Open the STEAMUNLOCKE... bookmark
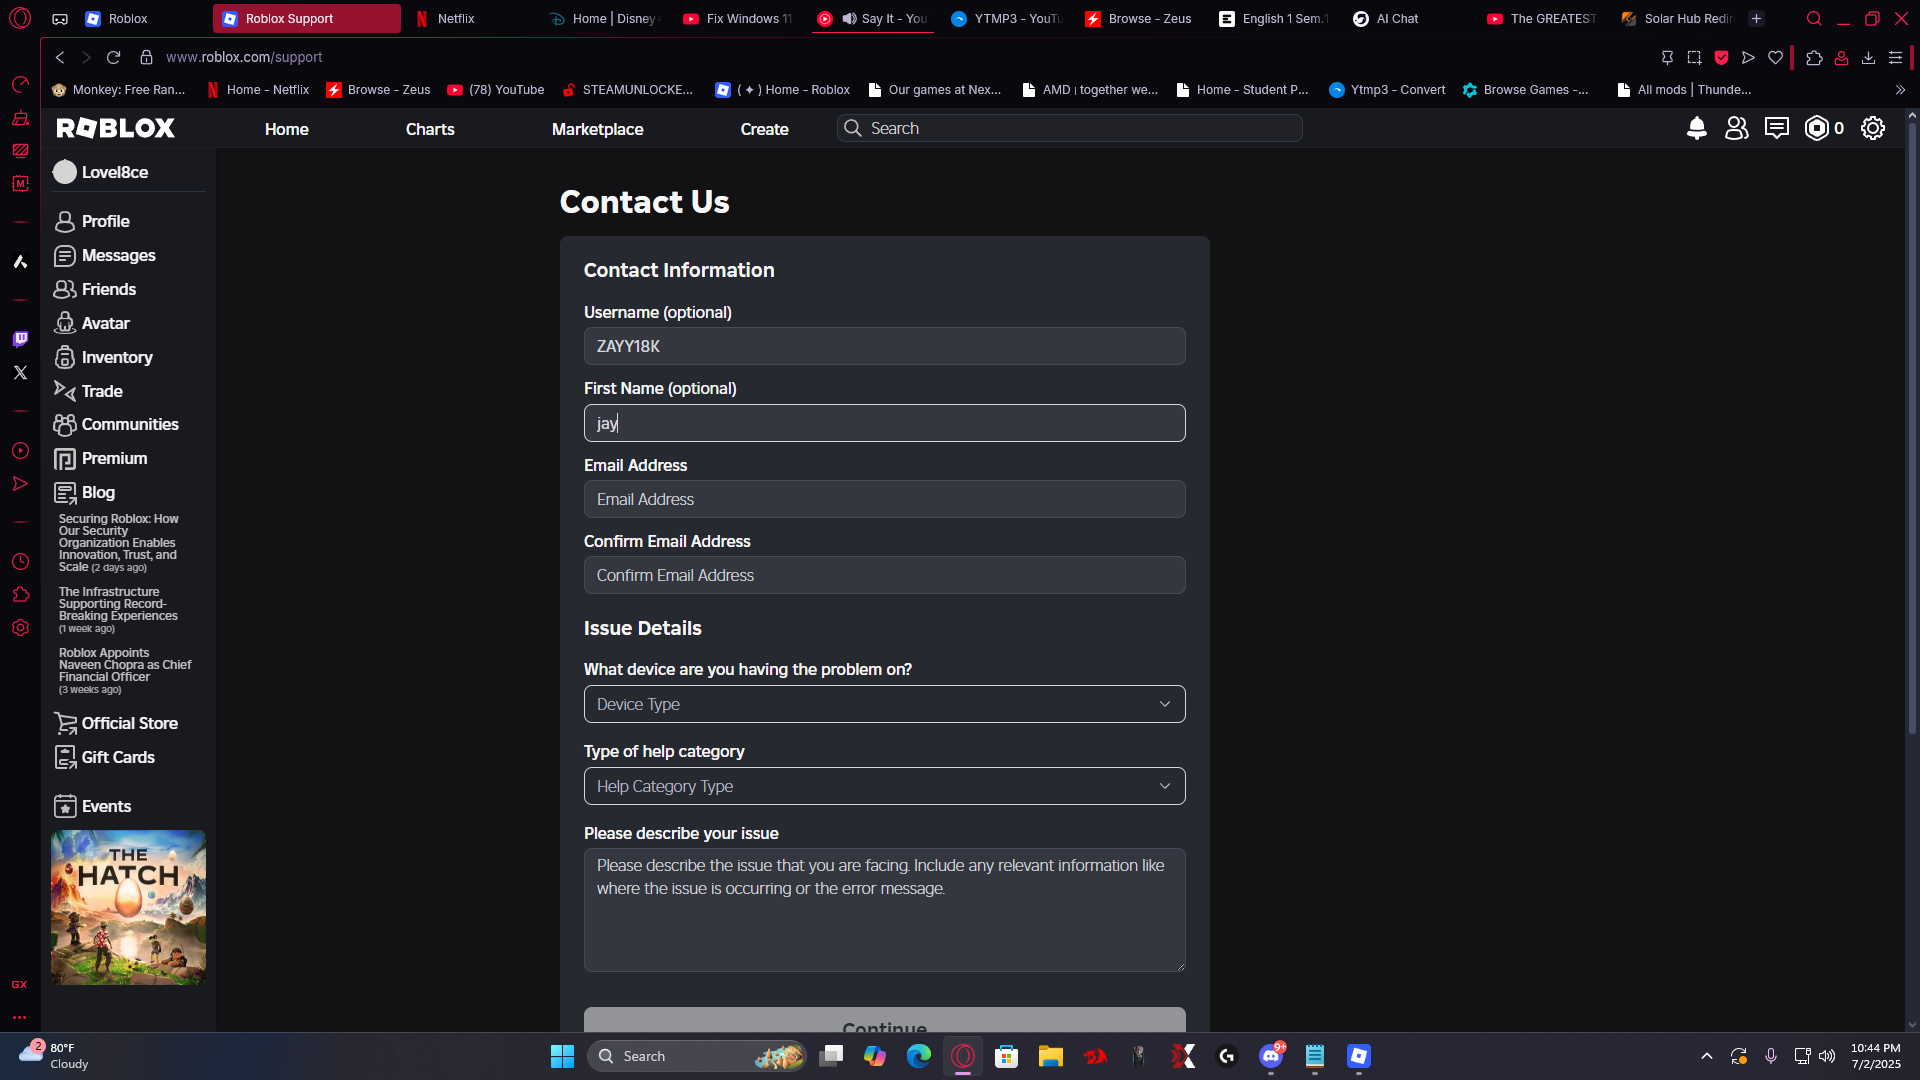Viewport: 1920px width, 1080px height. (627, 90)
